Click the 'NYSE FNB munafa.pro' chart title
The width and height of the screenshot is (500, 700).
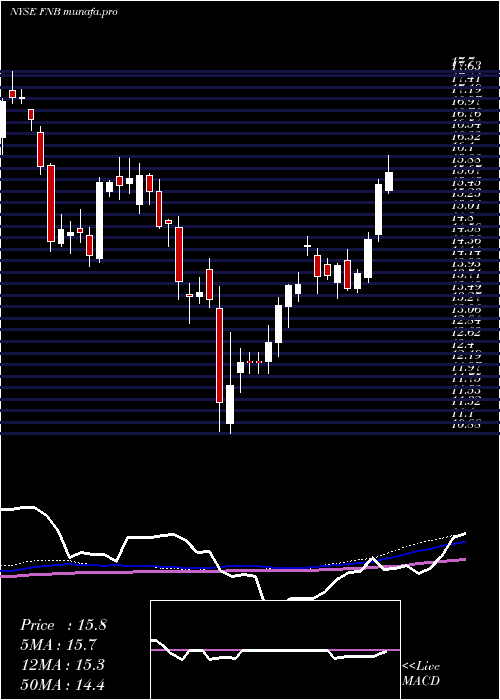coord(64,12)
